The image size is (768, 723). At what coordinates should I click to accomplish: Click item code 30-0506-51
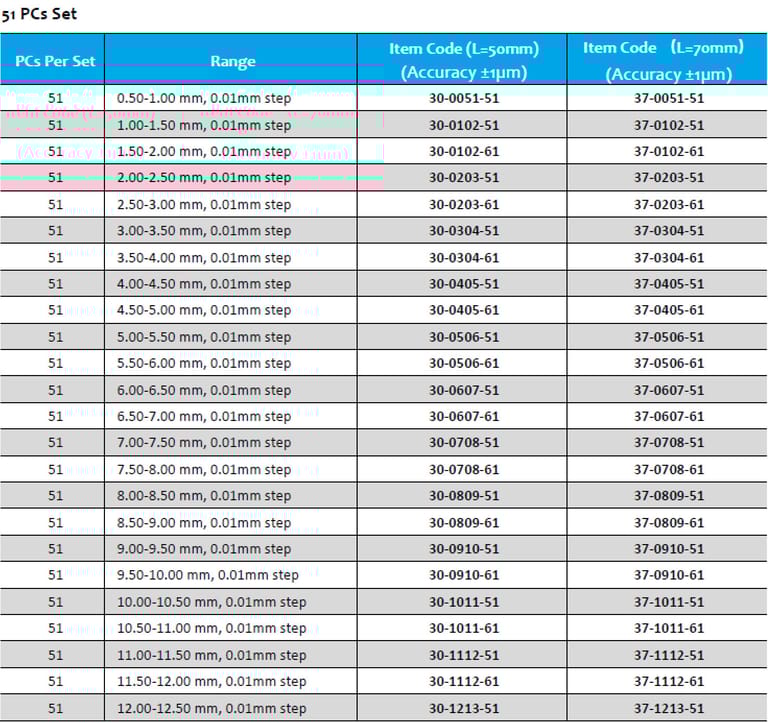click(x=464, y=337)
